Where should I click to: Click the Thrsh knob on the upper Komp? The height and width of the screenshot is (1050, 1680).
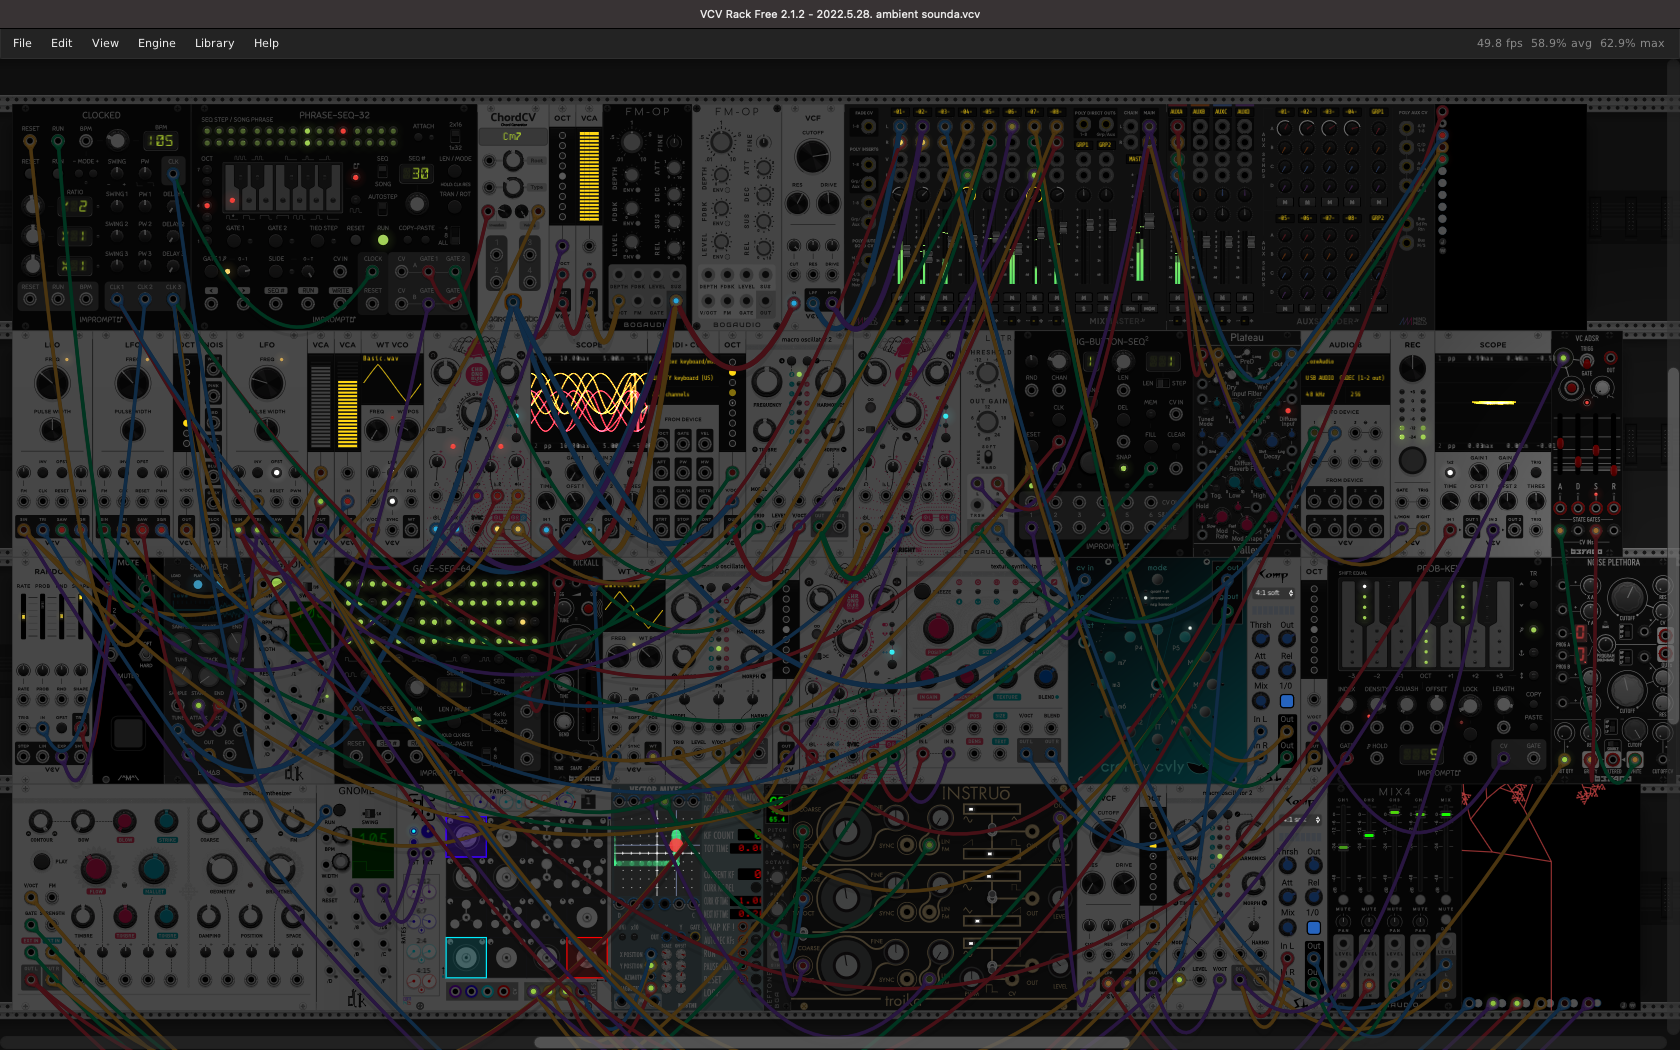[1261, 638]
